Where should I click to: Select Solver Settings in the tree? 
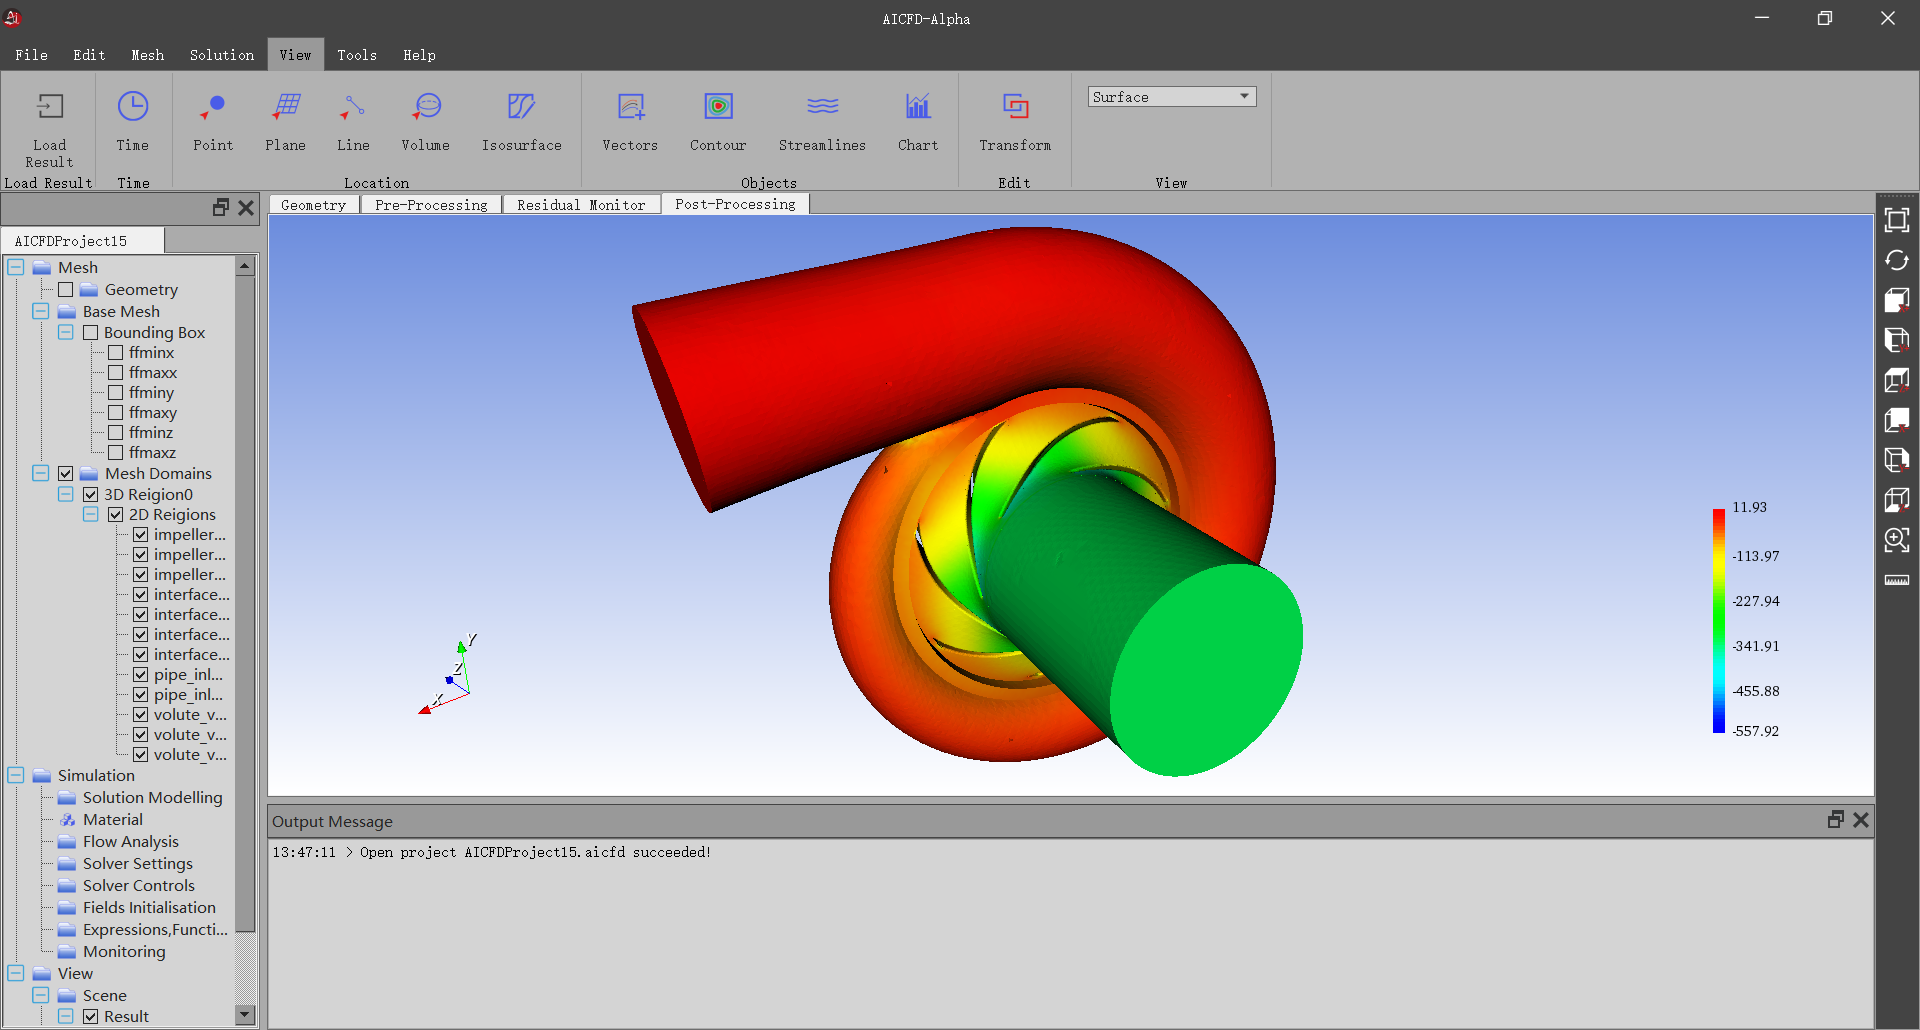point(138,863)
